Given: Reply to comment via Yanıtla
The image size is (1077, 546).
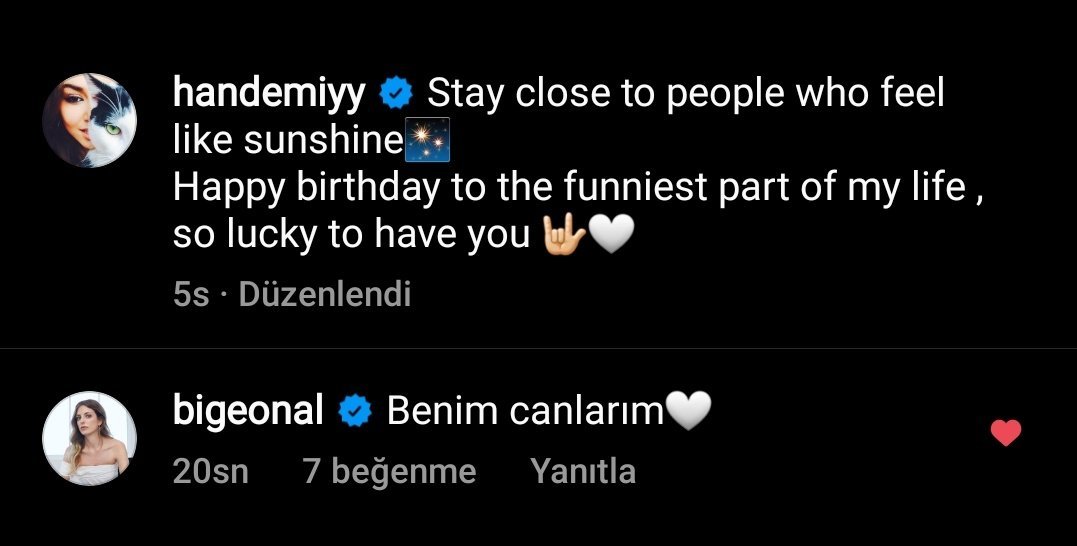Looking at the screenshot, I should point(583,471).
